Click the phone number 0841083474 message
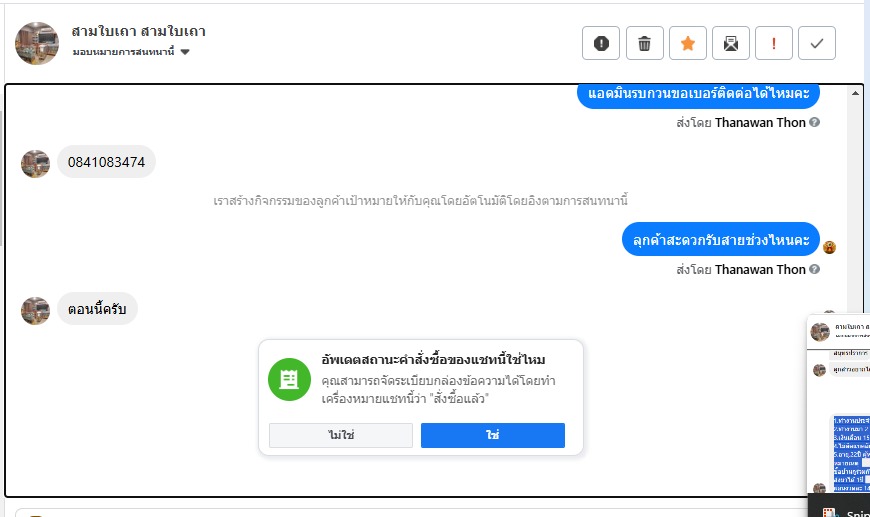The image size is (870, 517). coord(106,162)
